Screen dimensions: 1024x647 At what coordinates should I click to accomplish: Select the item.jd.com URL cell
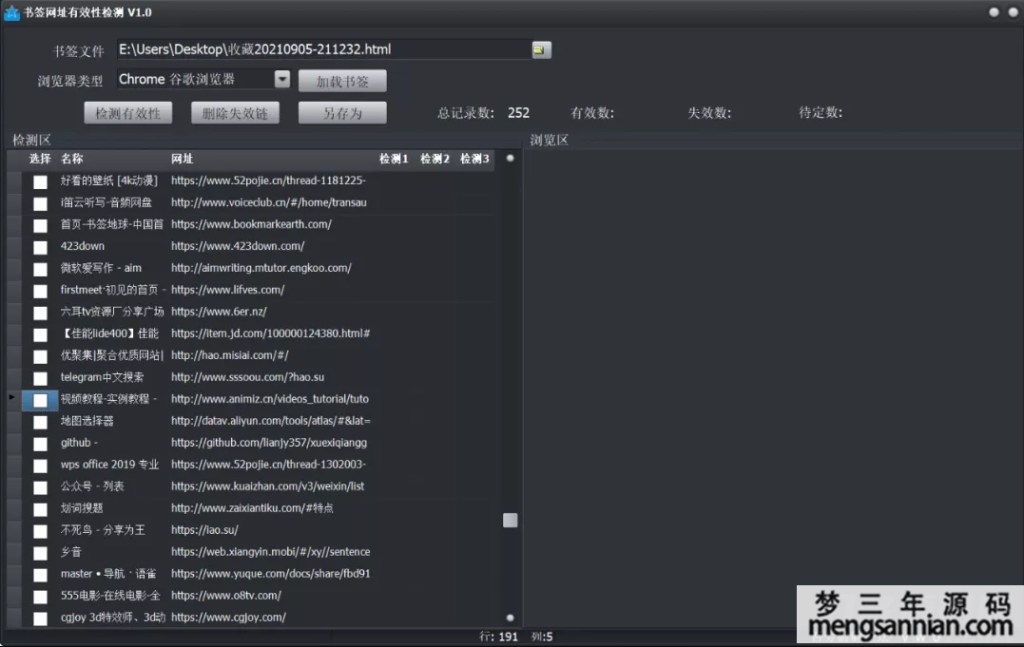pyautogui.click(x=270, y=334)
